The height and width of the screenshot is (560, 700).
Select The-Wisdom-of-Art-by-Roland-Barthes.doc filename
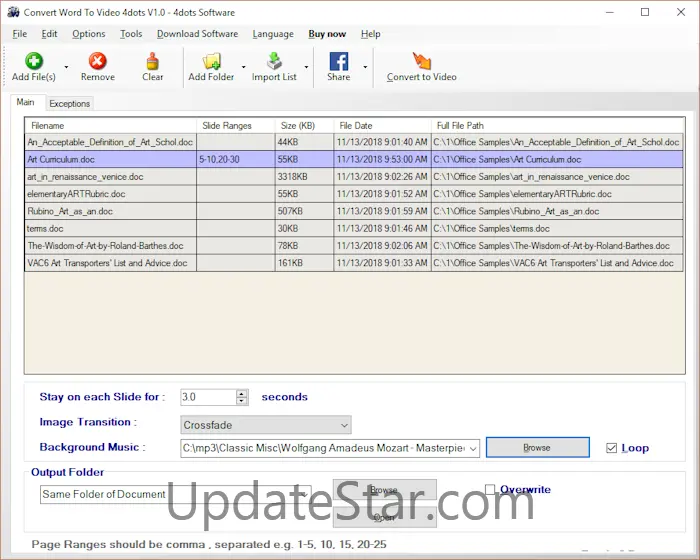pos(105,246)
